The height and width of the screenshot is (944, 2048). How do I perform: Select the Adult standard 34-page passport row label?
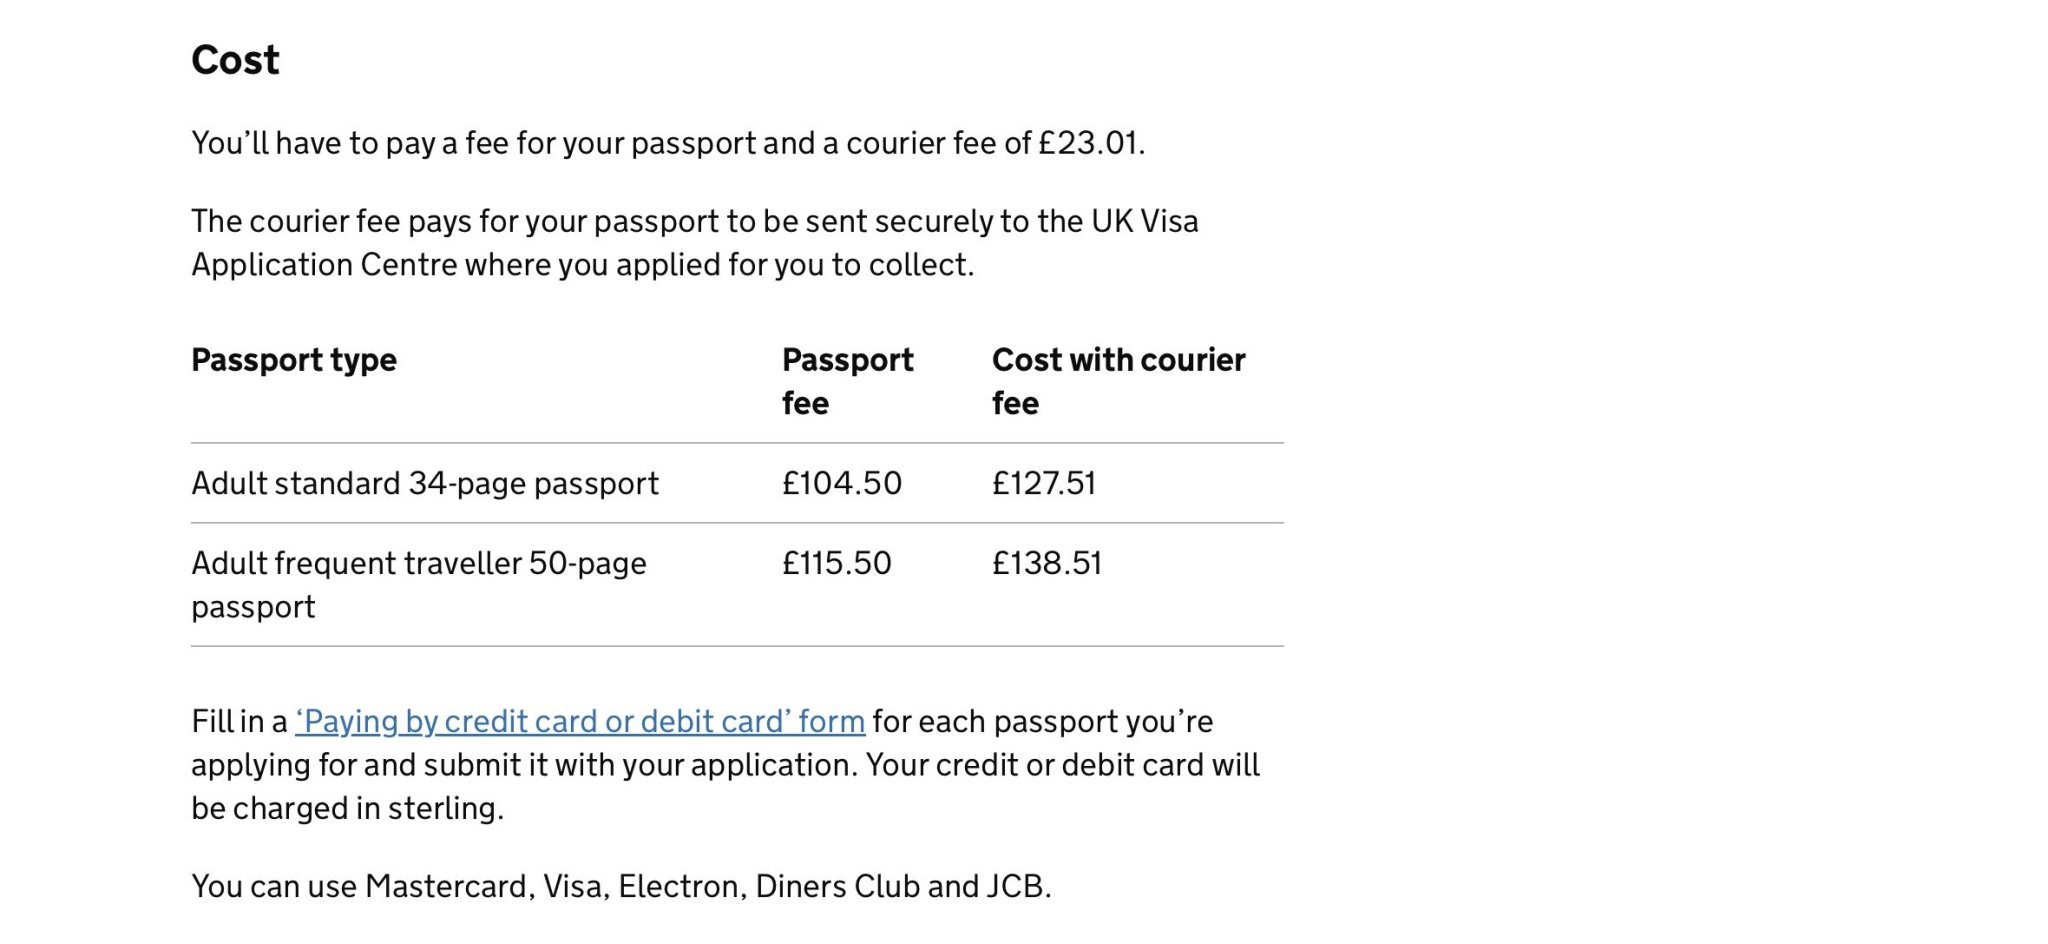click(425, 483)
